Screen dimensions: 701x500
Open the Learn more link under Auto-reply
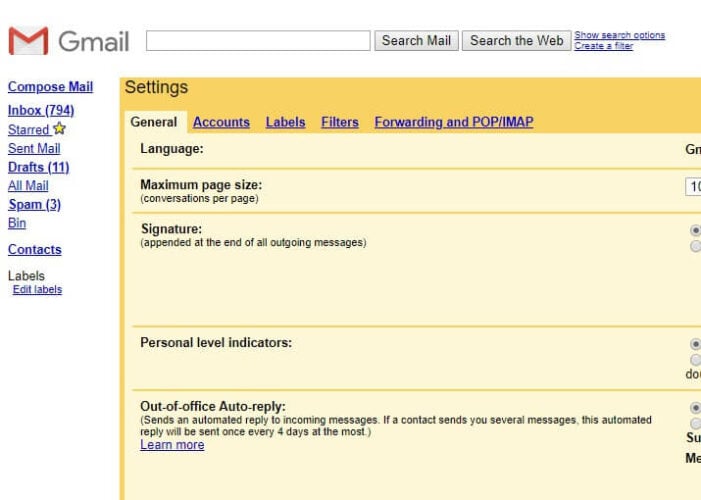[x=172, y=445]
